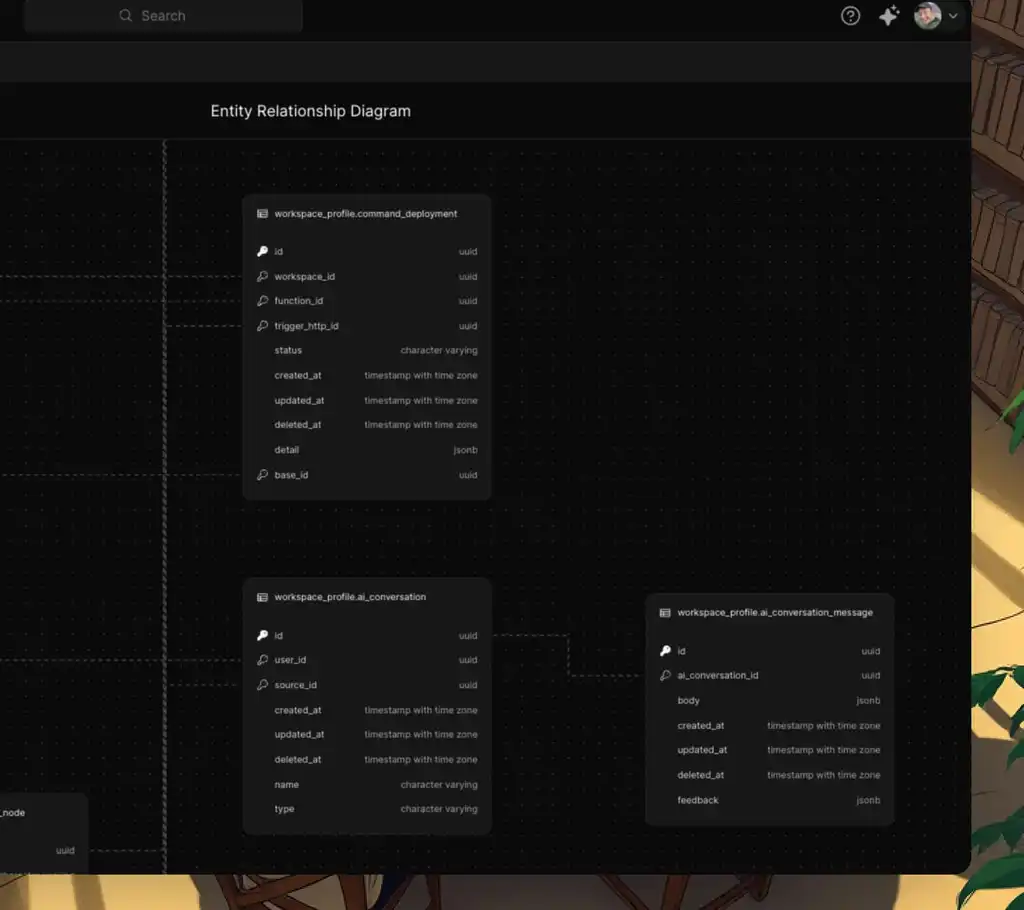Click primary key icon of command_deployment id
The height and width of the screenshot is (910, 1024).
(262, 252)
